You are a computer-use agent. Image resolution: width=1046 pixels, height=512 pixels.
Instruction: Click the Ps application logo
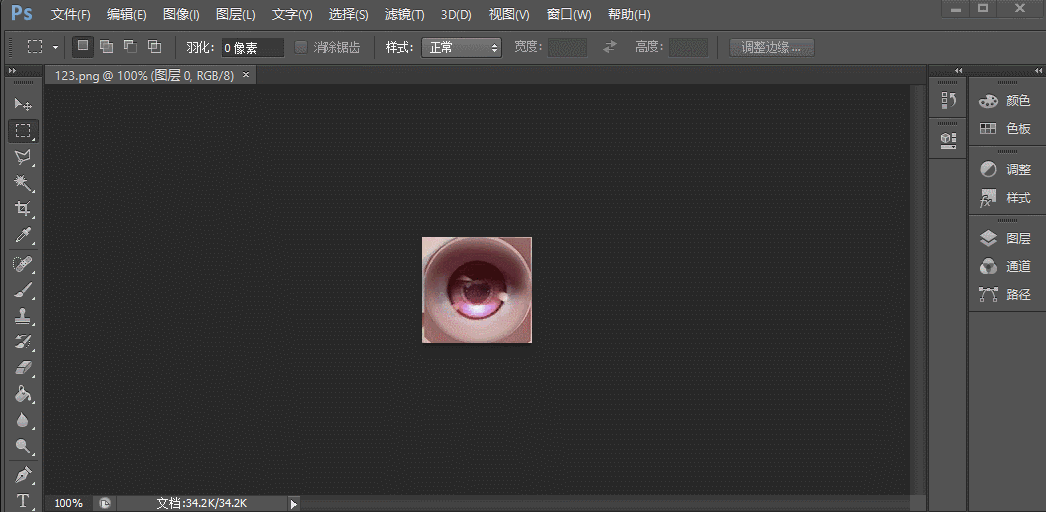point(22,13)
